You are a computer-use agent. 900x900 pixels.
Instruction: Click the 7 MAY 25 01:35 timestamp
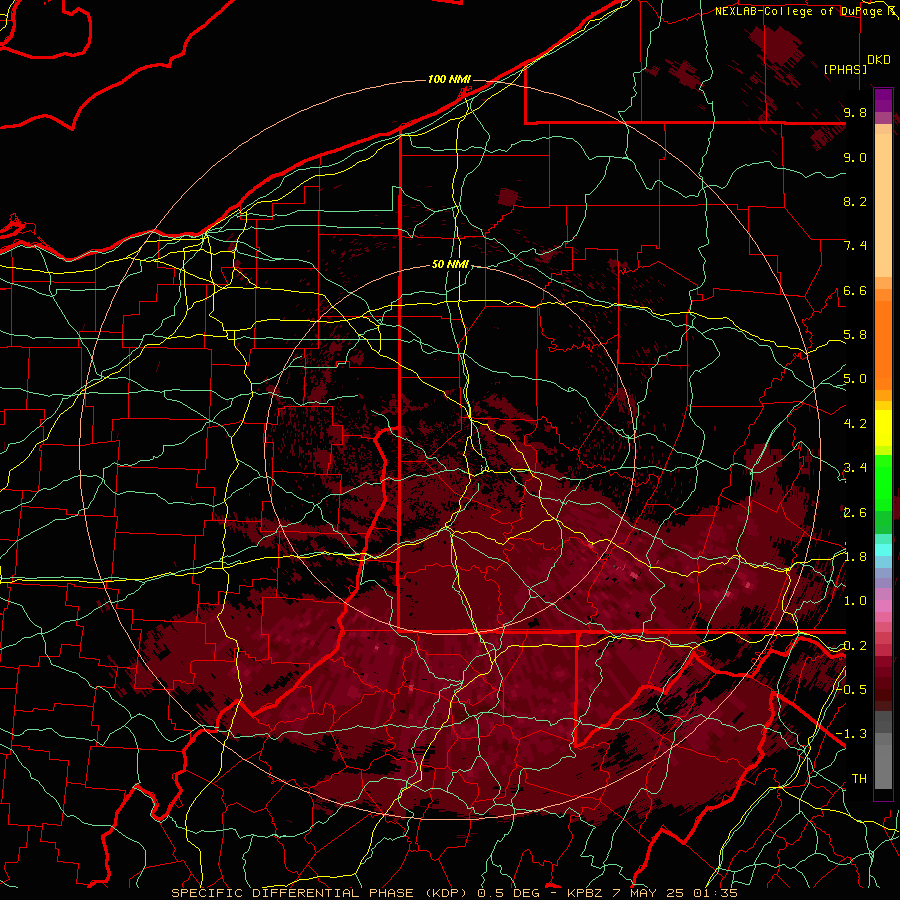[676, 893]
